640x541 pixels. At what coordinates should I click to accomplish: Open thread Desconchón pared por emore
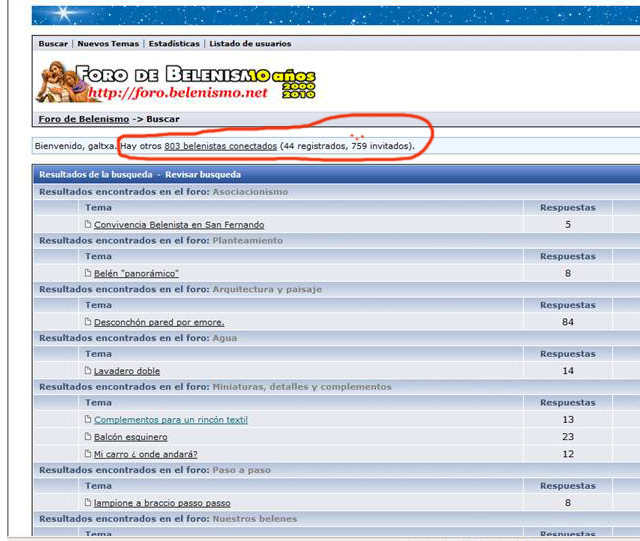tap(158, 322)
